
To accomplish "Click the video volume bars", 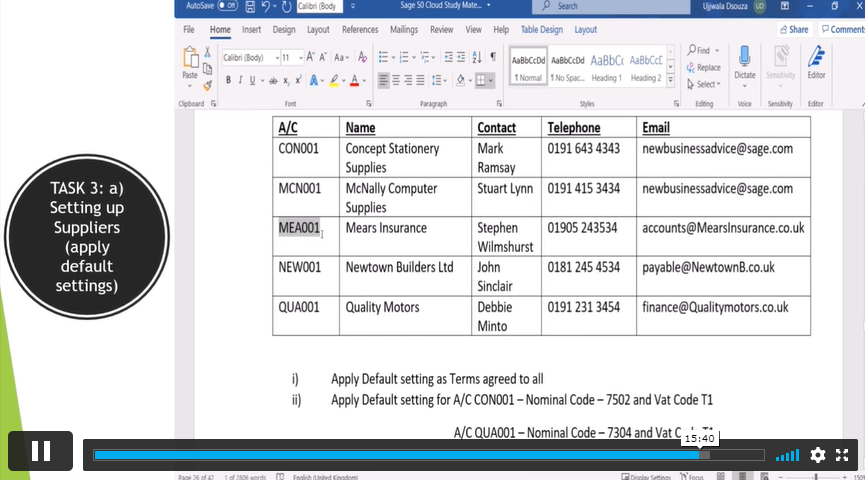I will tap(787, 455).
